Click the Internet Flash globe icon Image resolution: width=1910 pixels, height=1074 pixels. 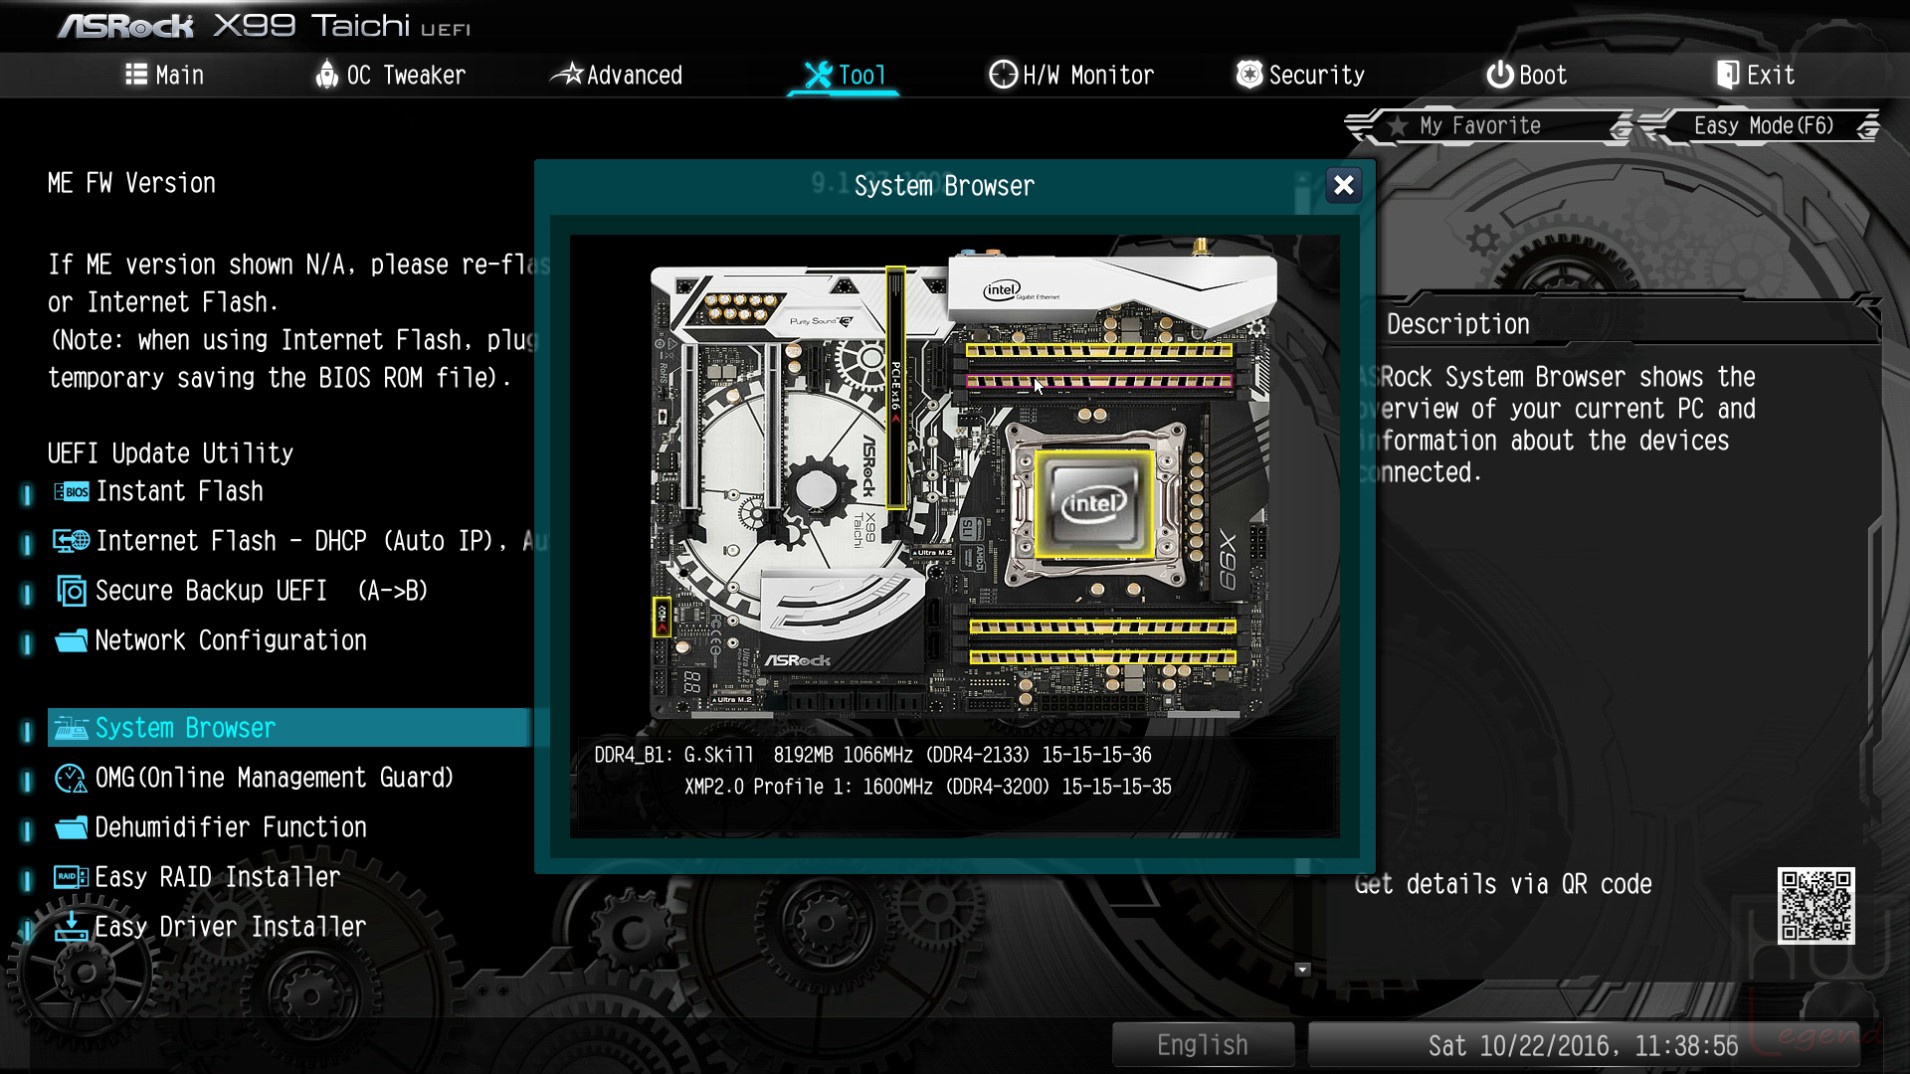pos(71,541)
